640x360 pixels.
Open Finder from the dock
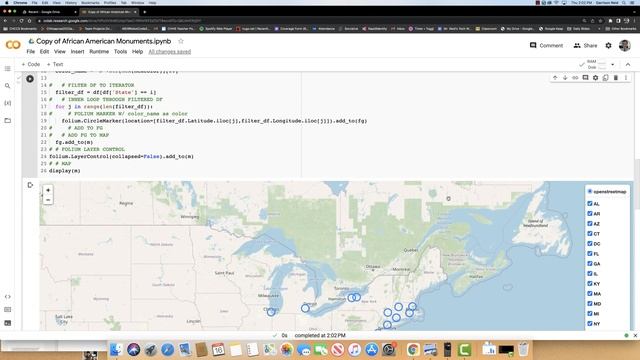point(116,349)
